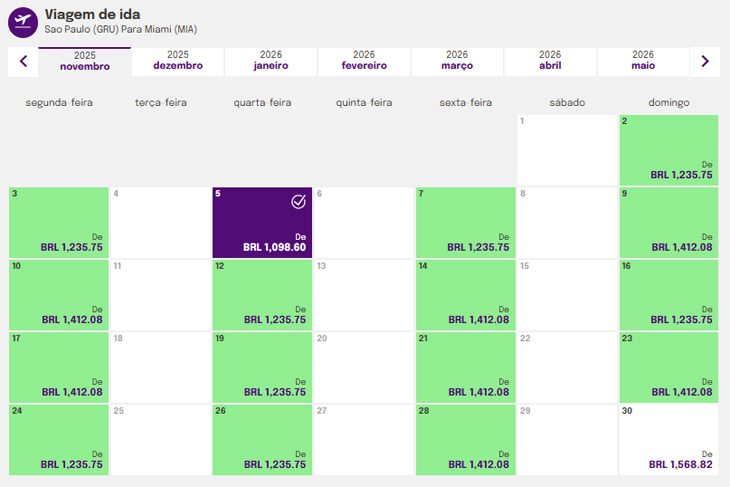Select the novembro 2025 tab
Image resolution: width=730 pixels, height=487 pixels.
click(85, 61)
